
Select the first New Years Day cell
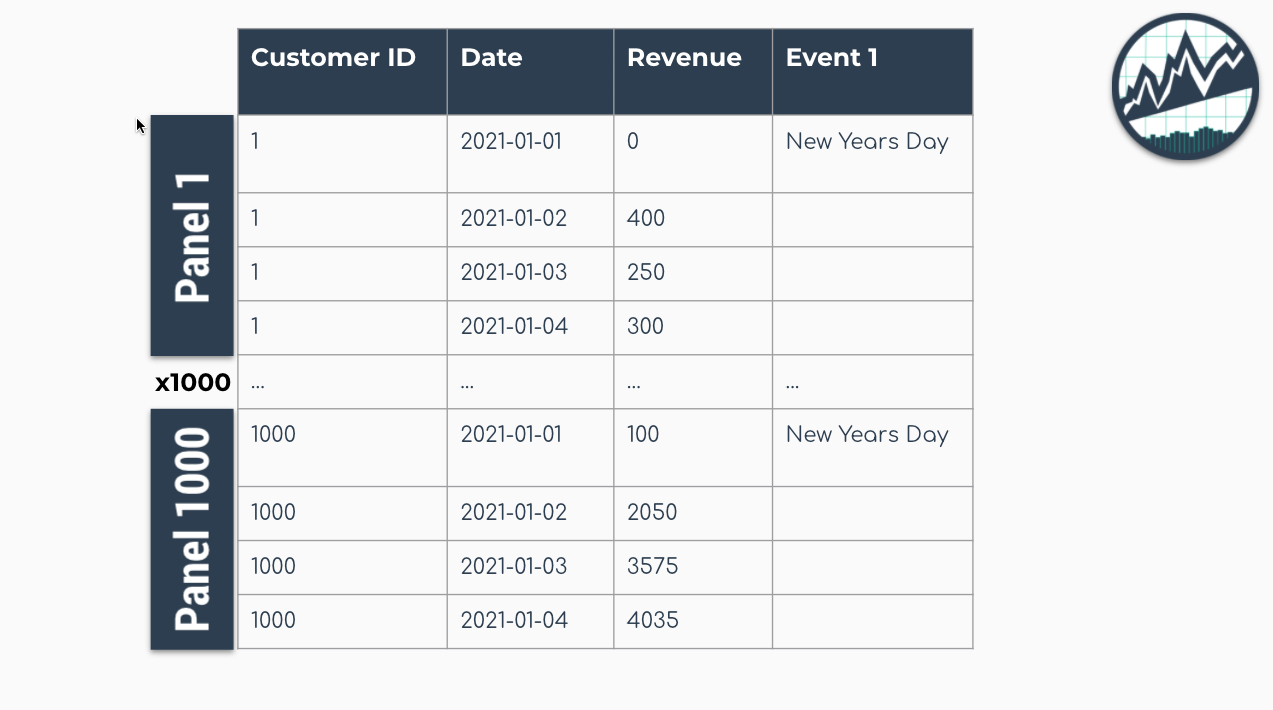[866, 142]
